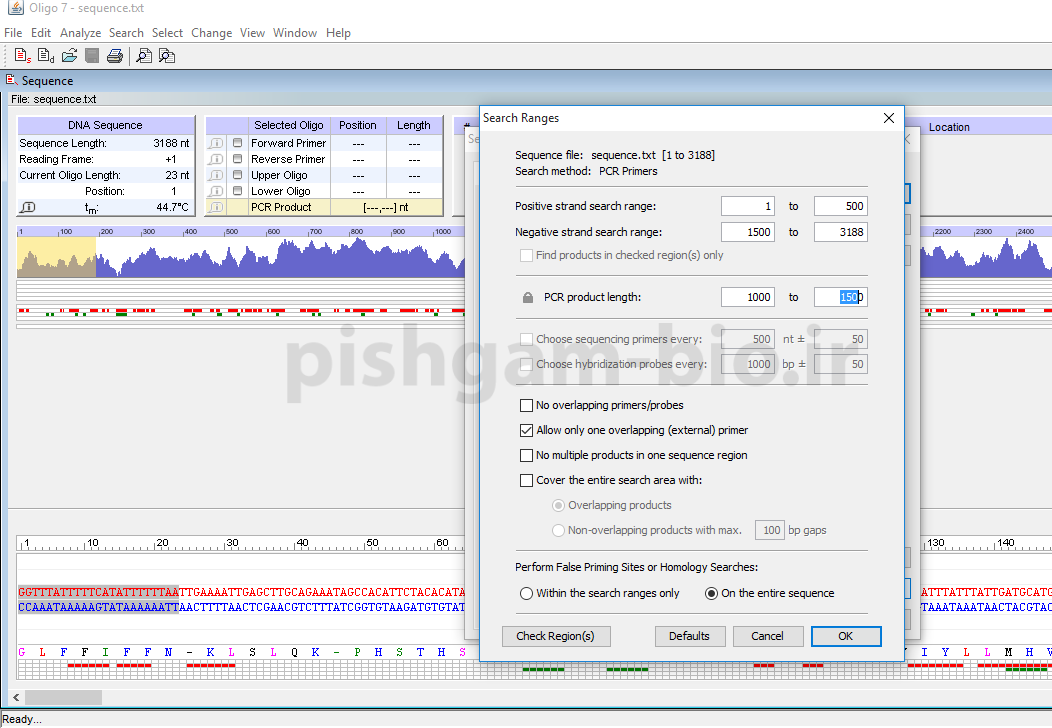
Task: Open the Search menu in menu bar
Action: [x=126, y=33]
